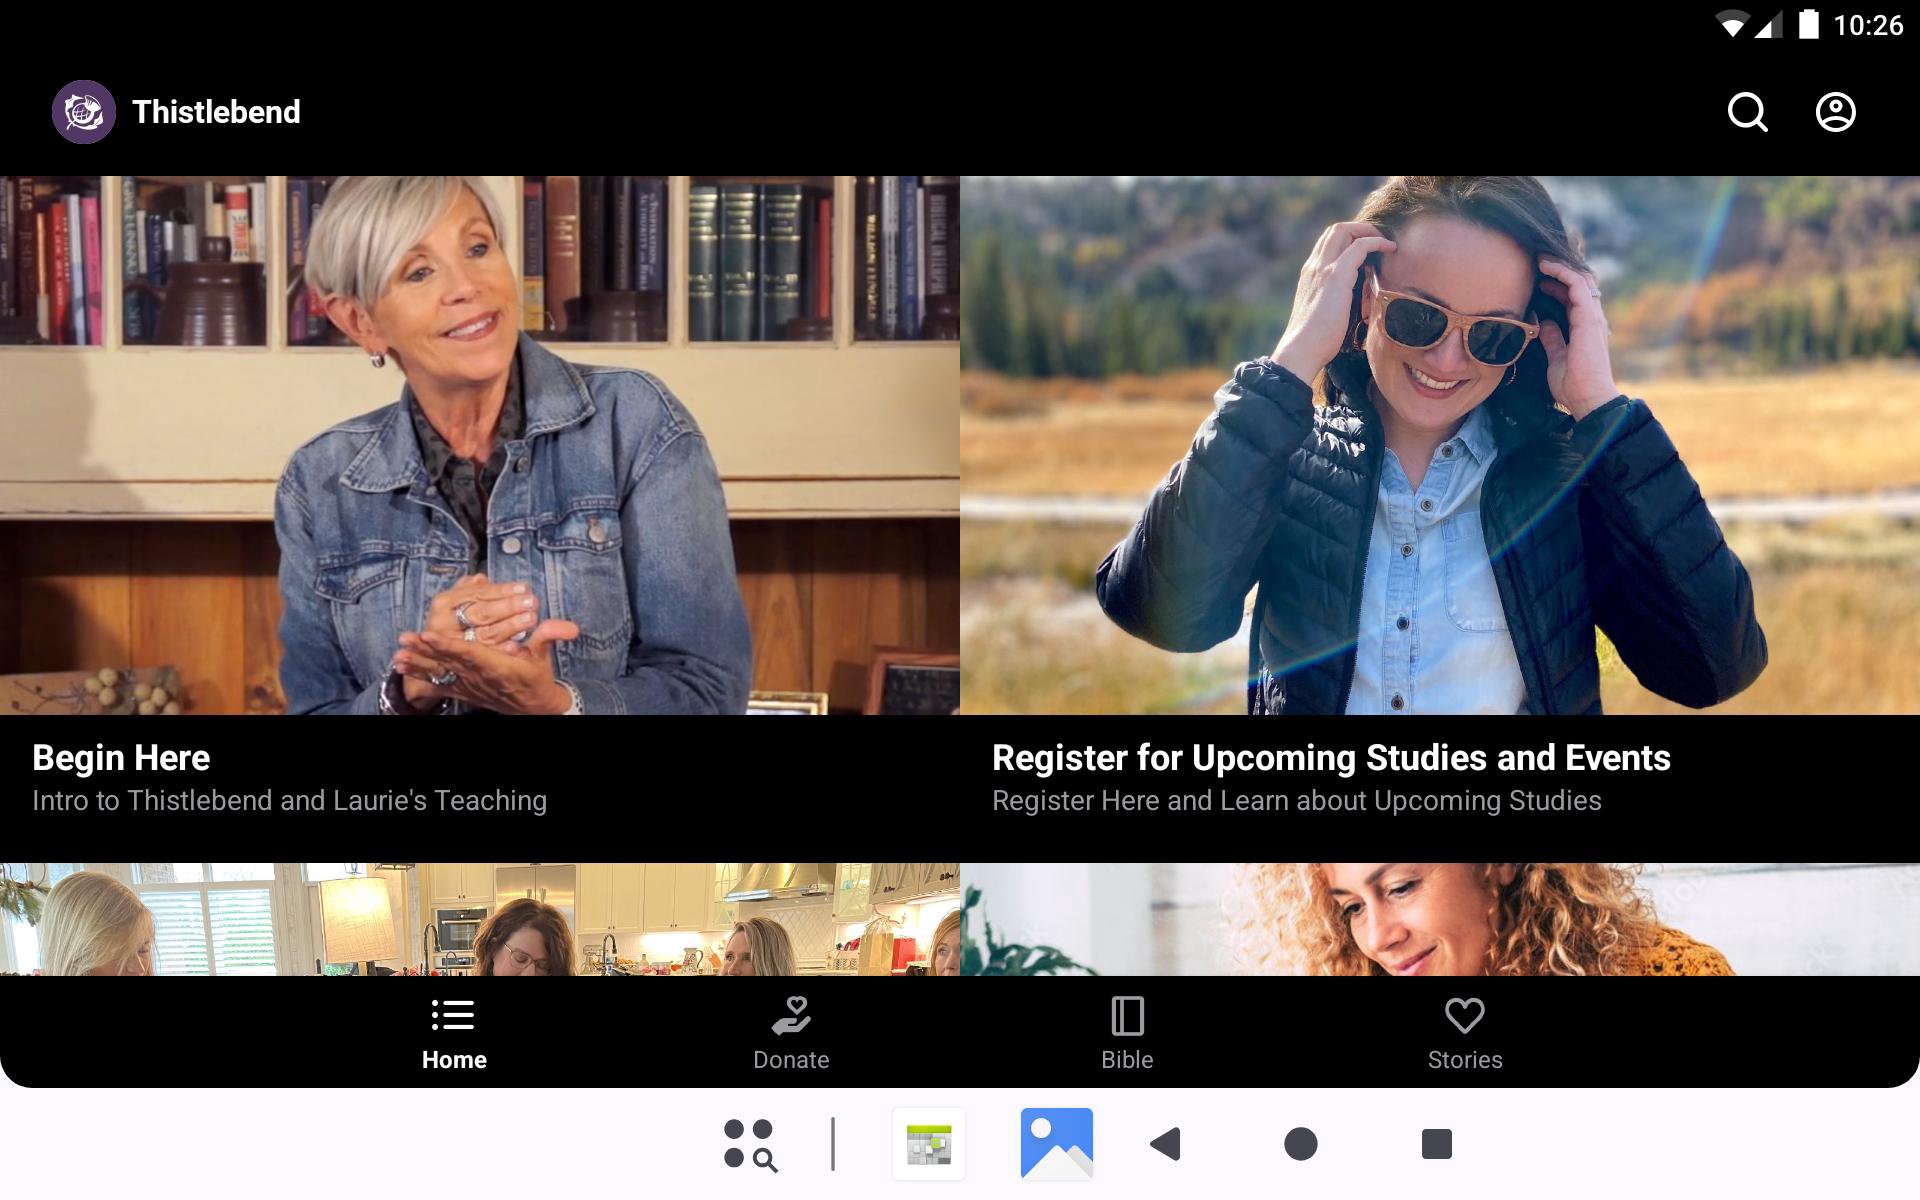Open the user account profile icon
Image resolution: width=1920 pixels, height=1200 pixels.
tap(1835, 112)
